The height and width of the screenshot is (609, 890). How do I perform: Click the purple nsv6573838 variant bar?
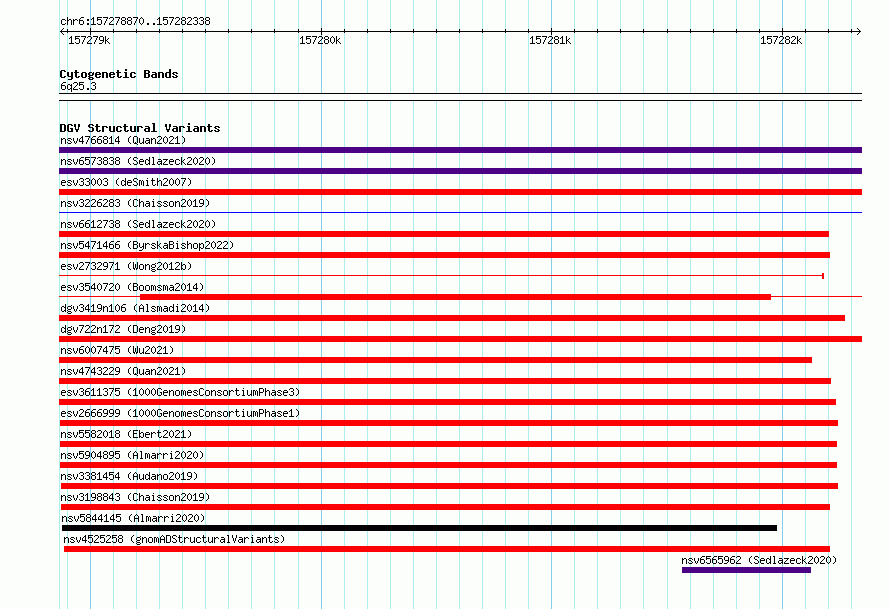tap(460, 171)
